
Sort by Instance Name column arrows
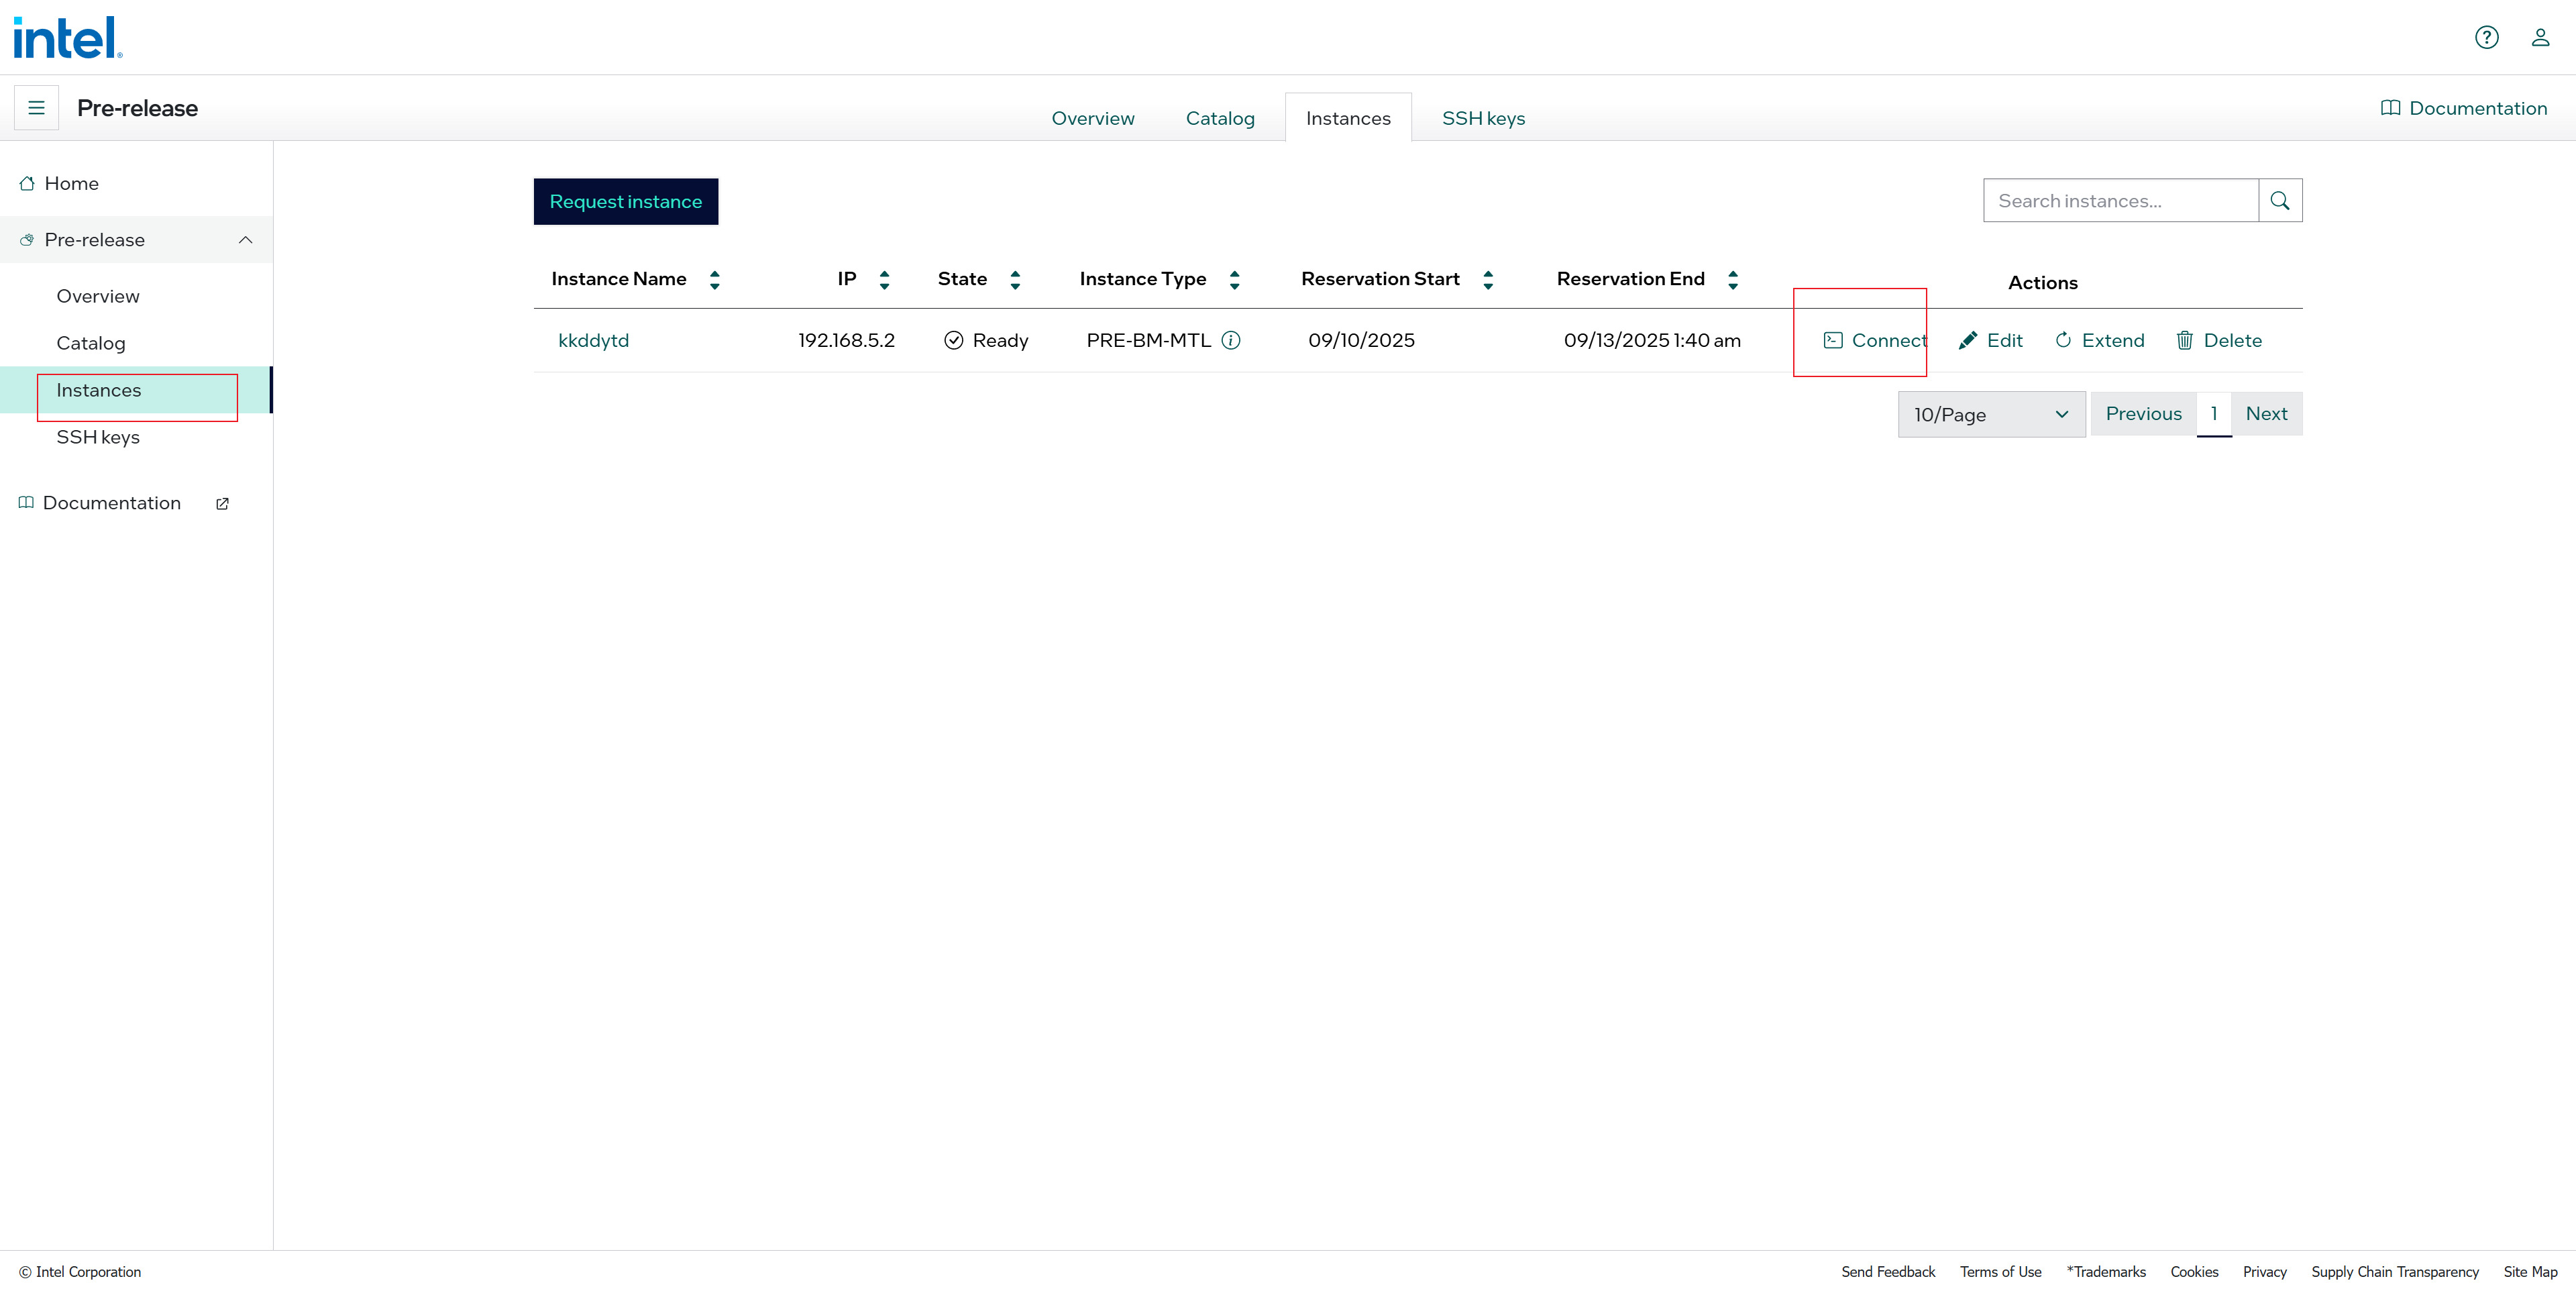(x=714, y=280)
